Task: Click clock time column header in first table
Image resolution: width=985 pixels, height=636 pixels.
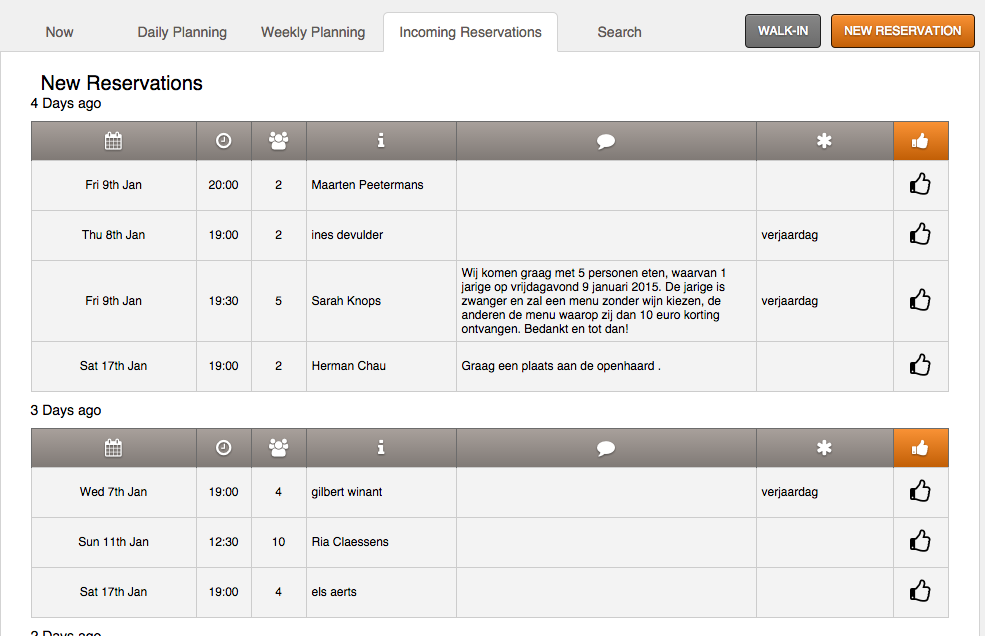Action: click(x=223, y=141)
